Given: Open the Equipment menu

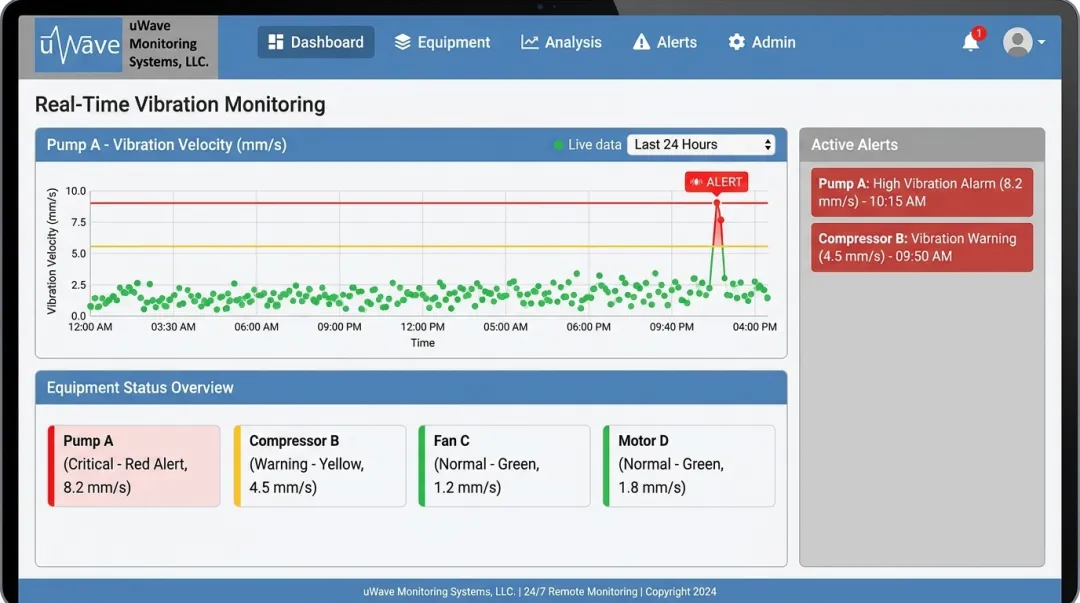Looking at the screenshot, I should click(x=442, y=42).
